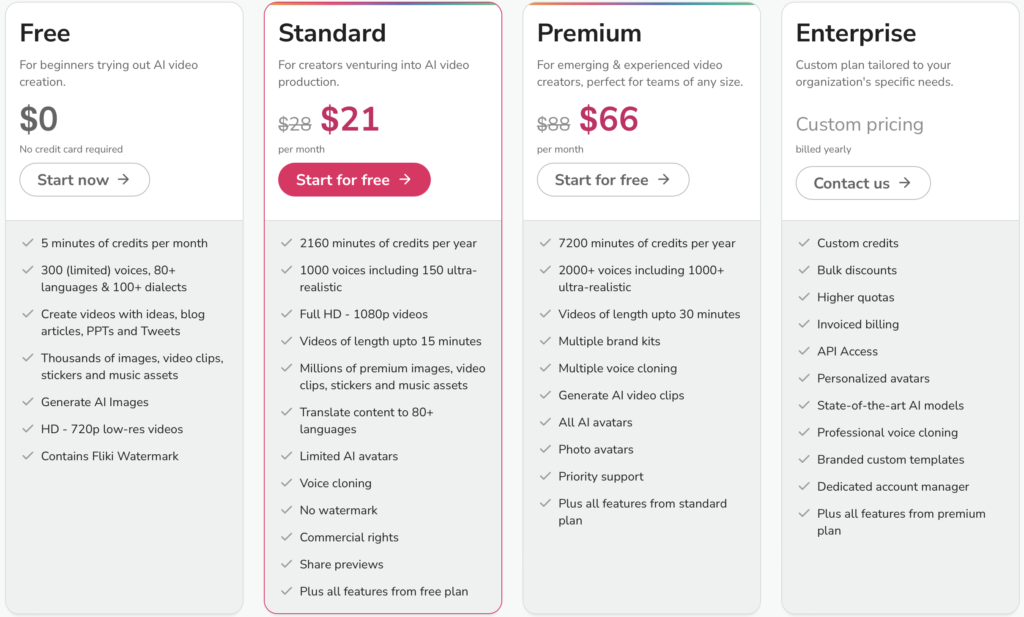The width and height of the screenshot is (1024, 617).
Task: Select the Standard plan heading
Action: [x=331, y=32]
